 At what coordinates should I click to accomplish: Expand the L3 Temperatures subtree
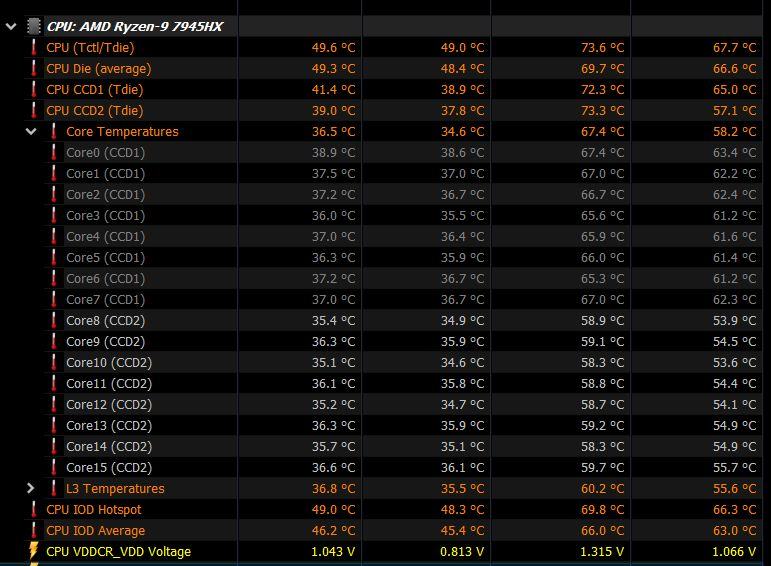click(30, 488)
